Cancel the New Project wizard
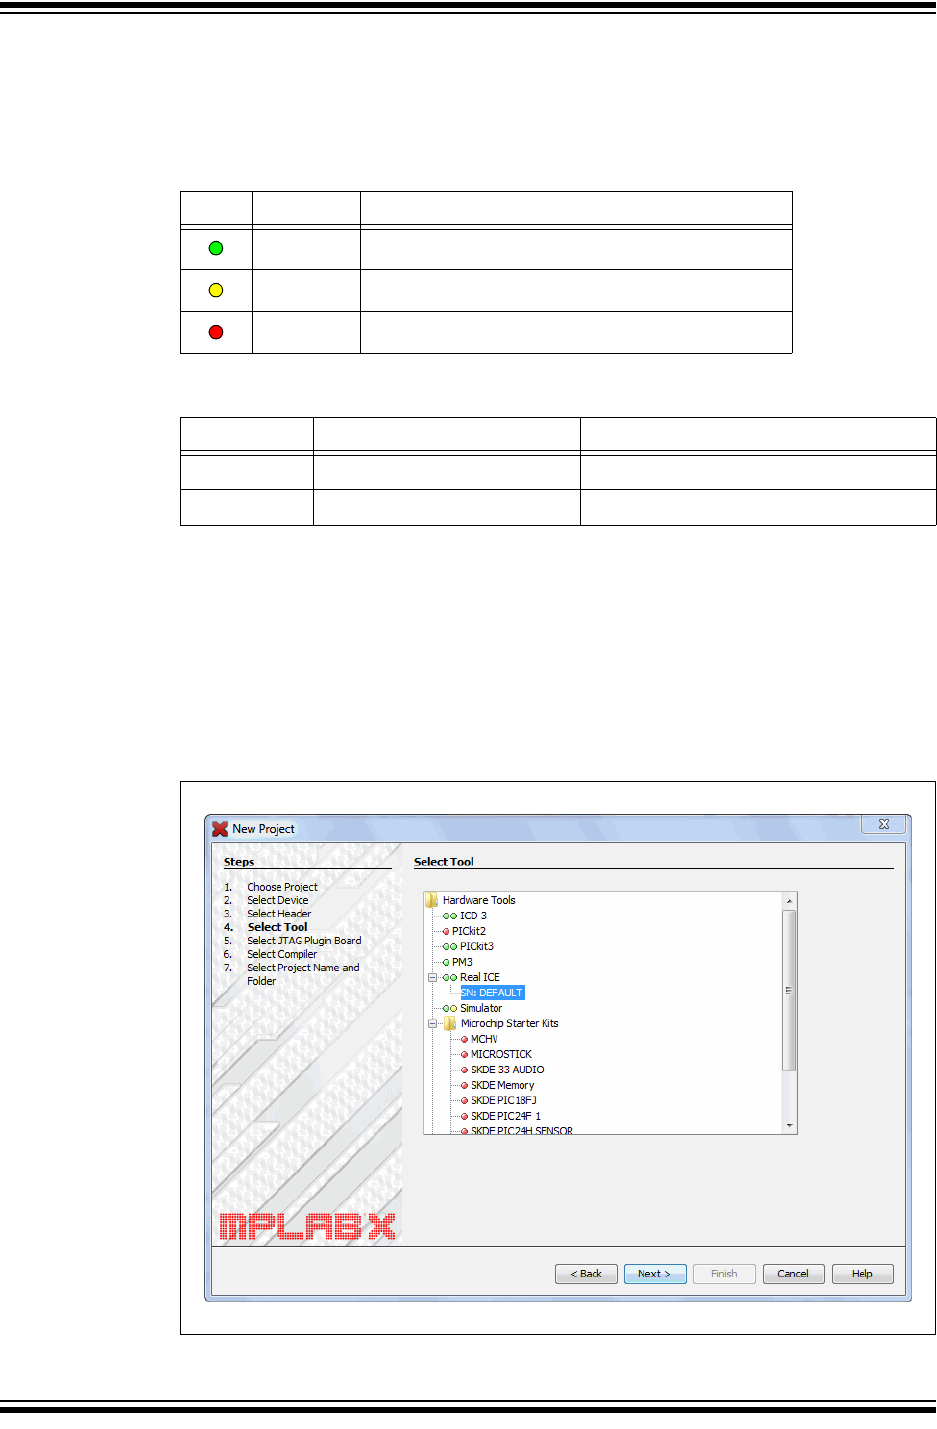Image resolution: width=937 pixels, height=1429 pixels. [793, 1274]
